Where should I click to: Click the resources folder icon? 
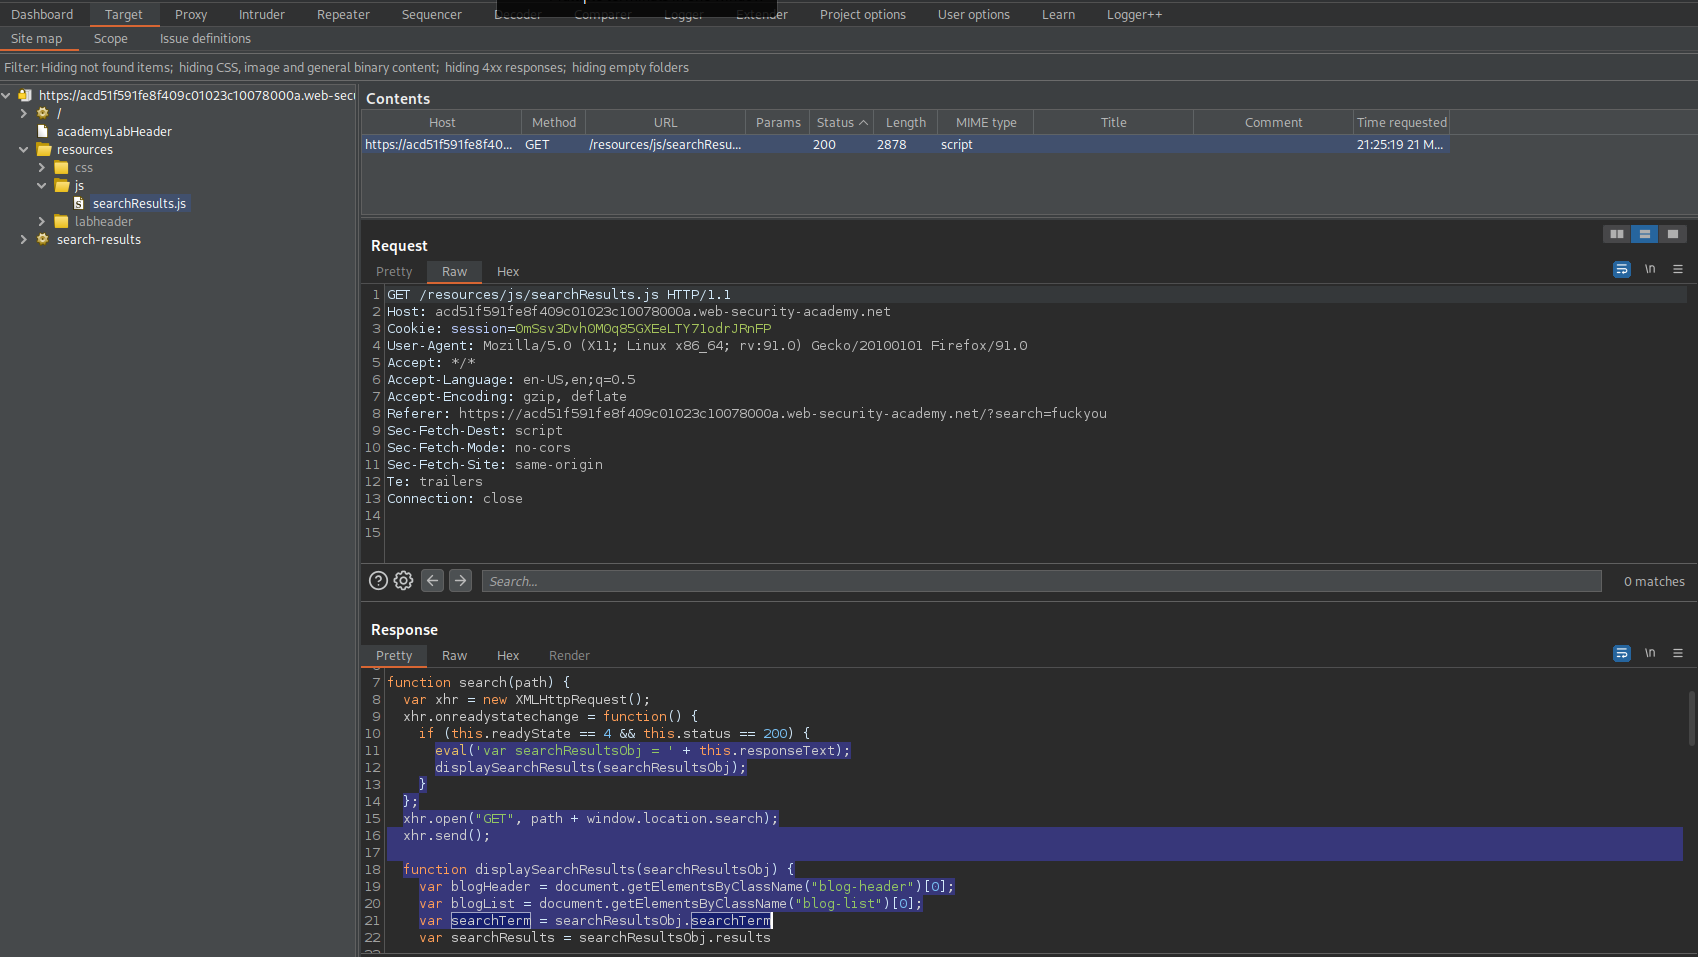(x=44, y=150)
